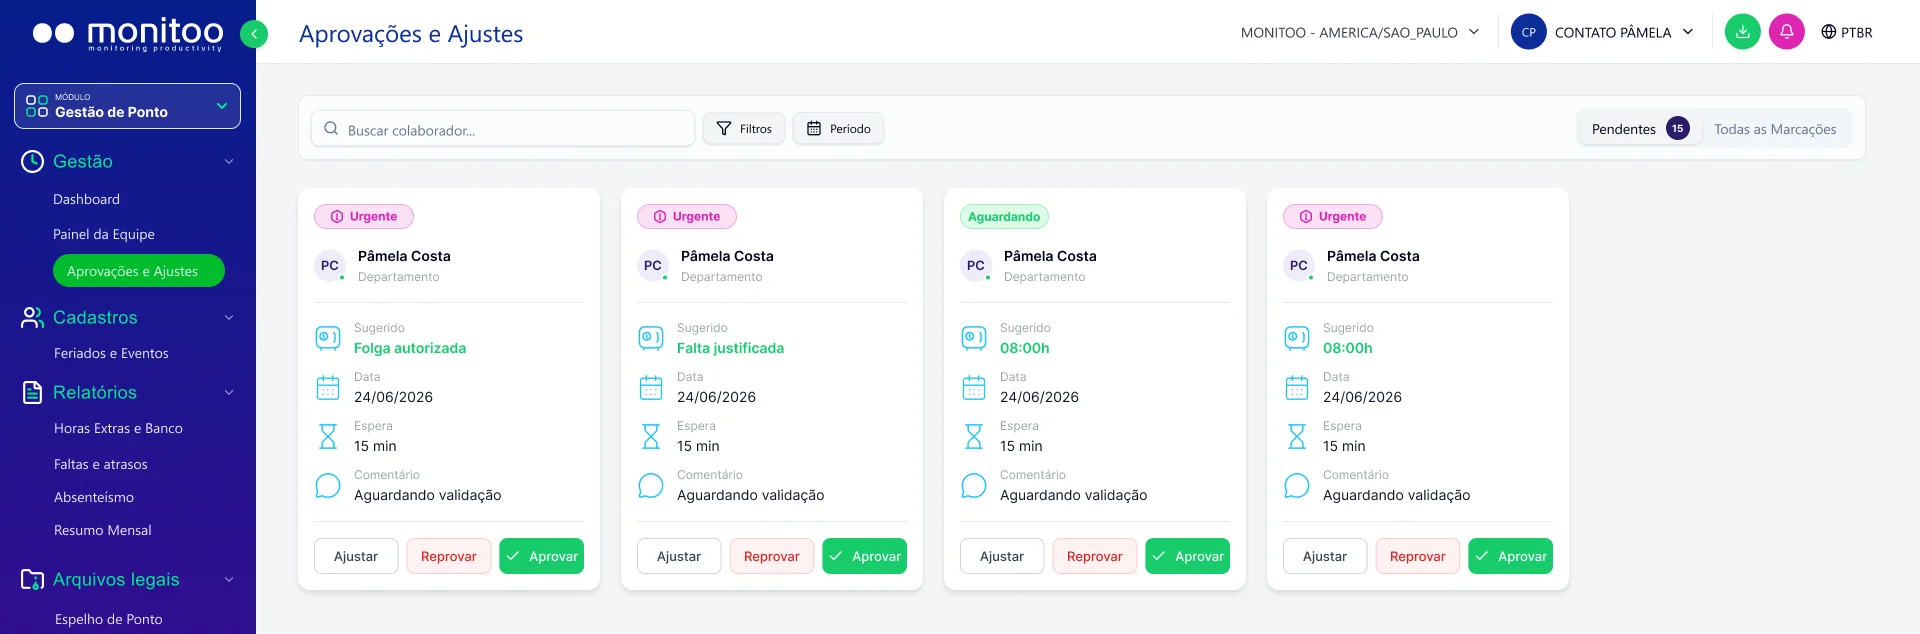Open Absenteísmo report
Screen dimensions: 1920x634
[x=94, y=497]
